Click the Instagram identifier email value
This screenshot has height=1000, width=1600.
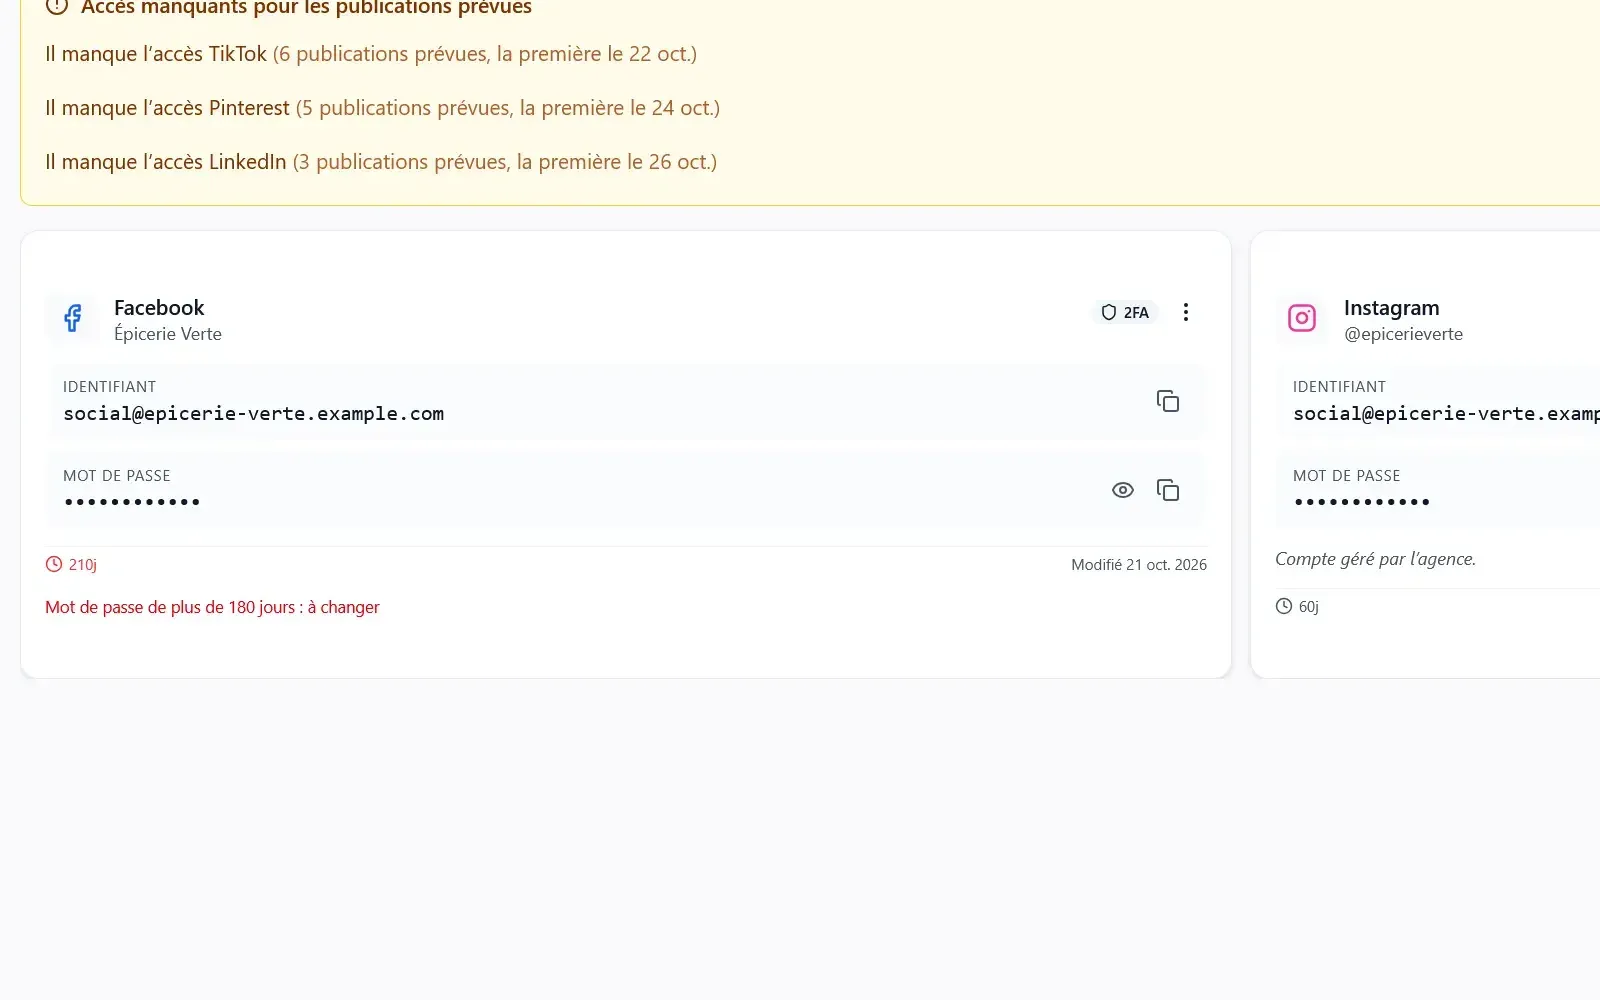click(1446, 414)
